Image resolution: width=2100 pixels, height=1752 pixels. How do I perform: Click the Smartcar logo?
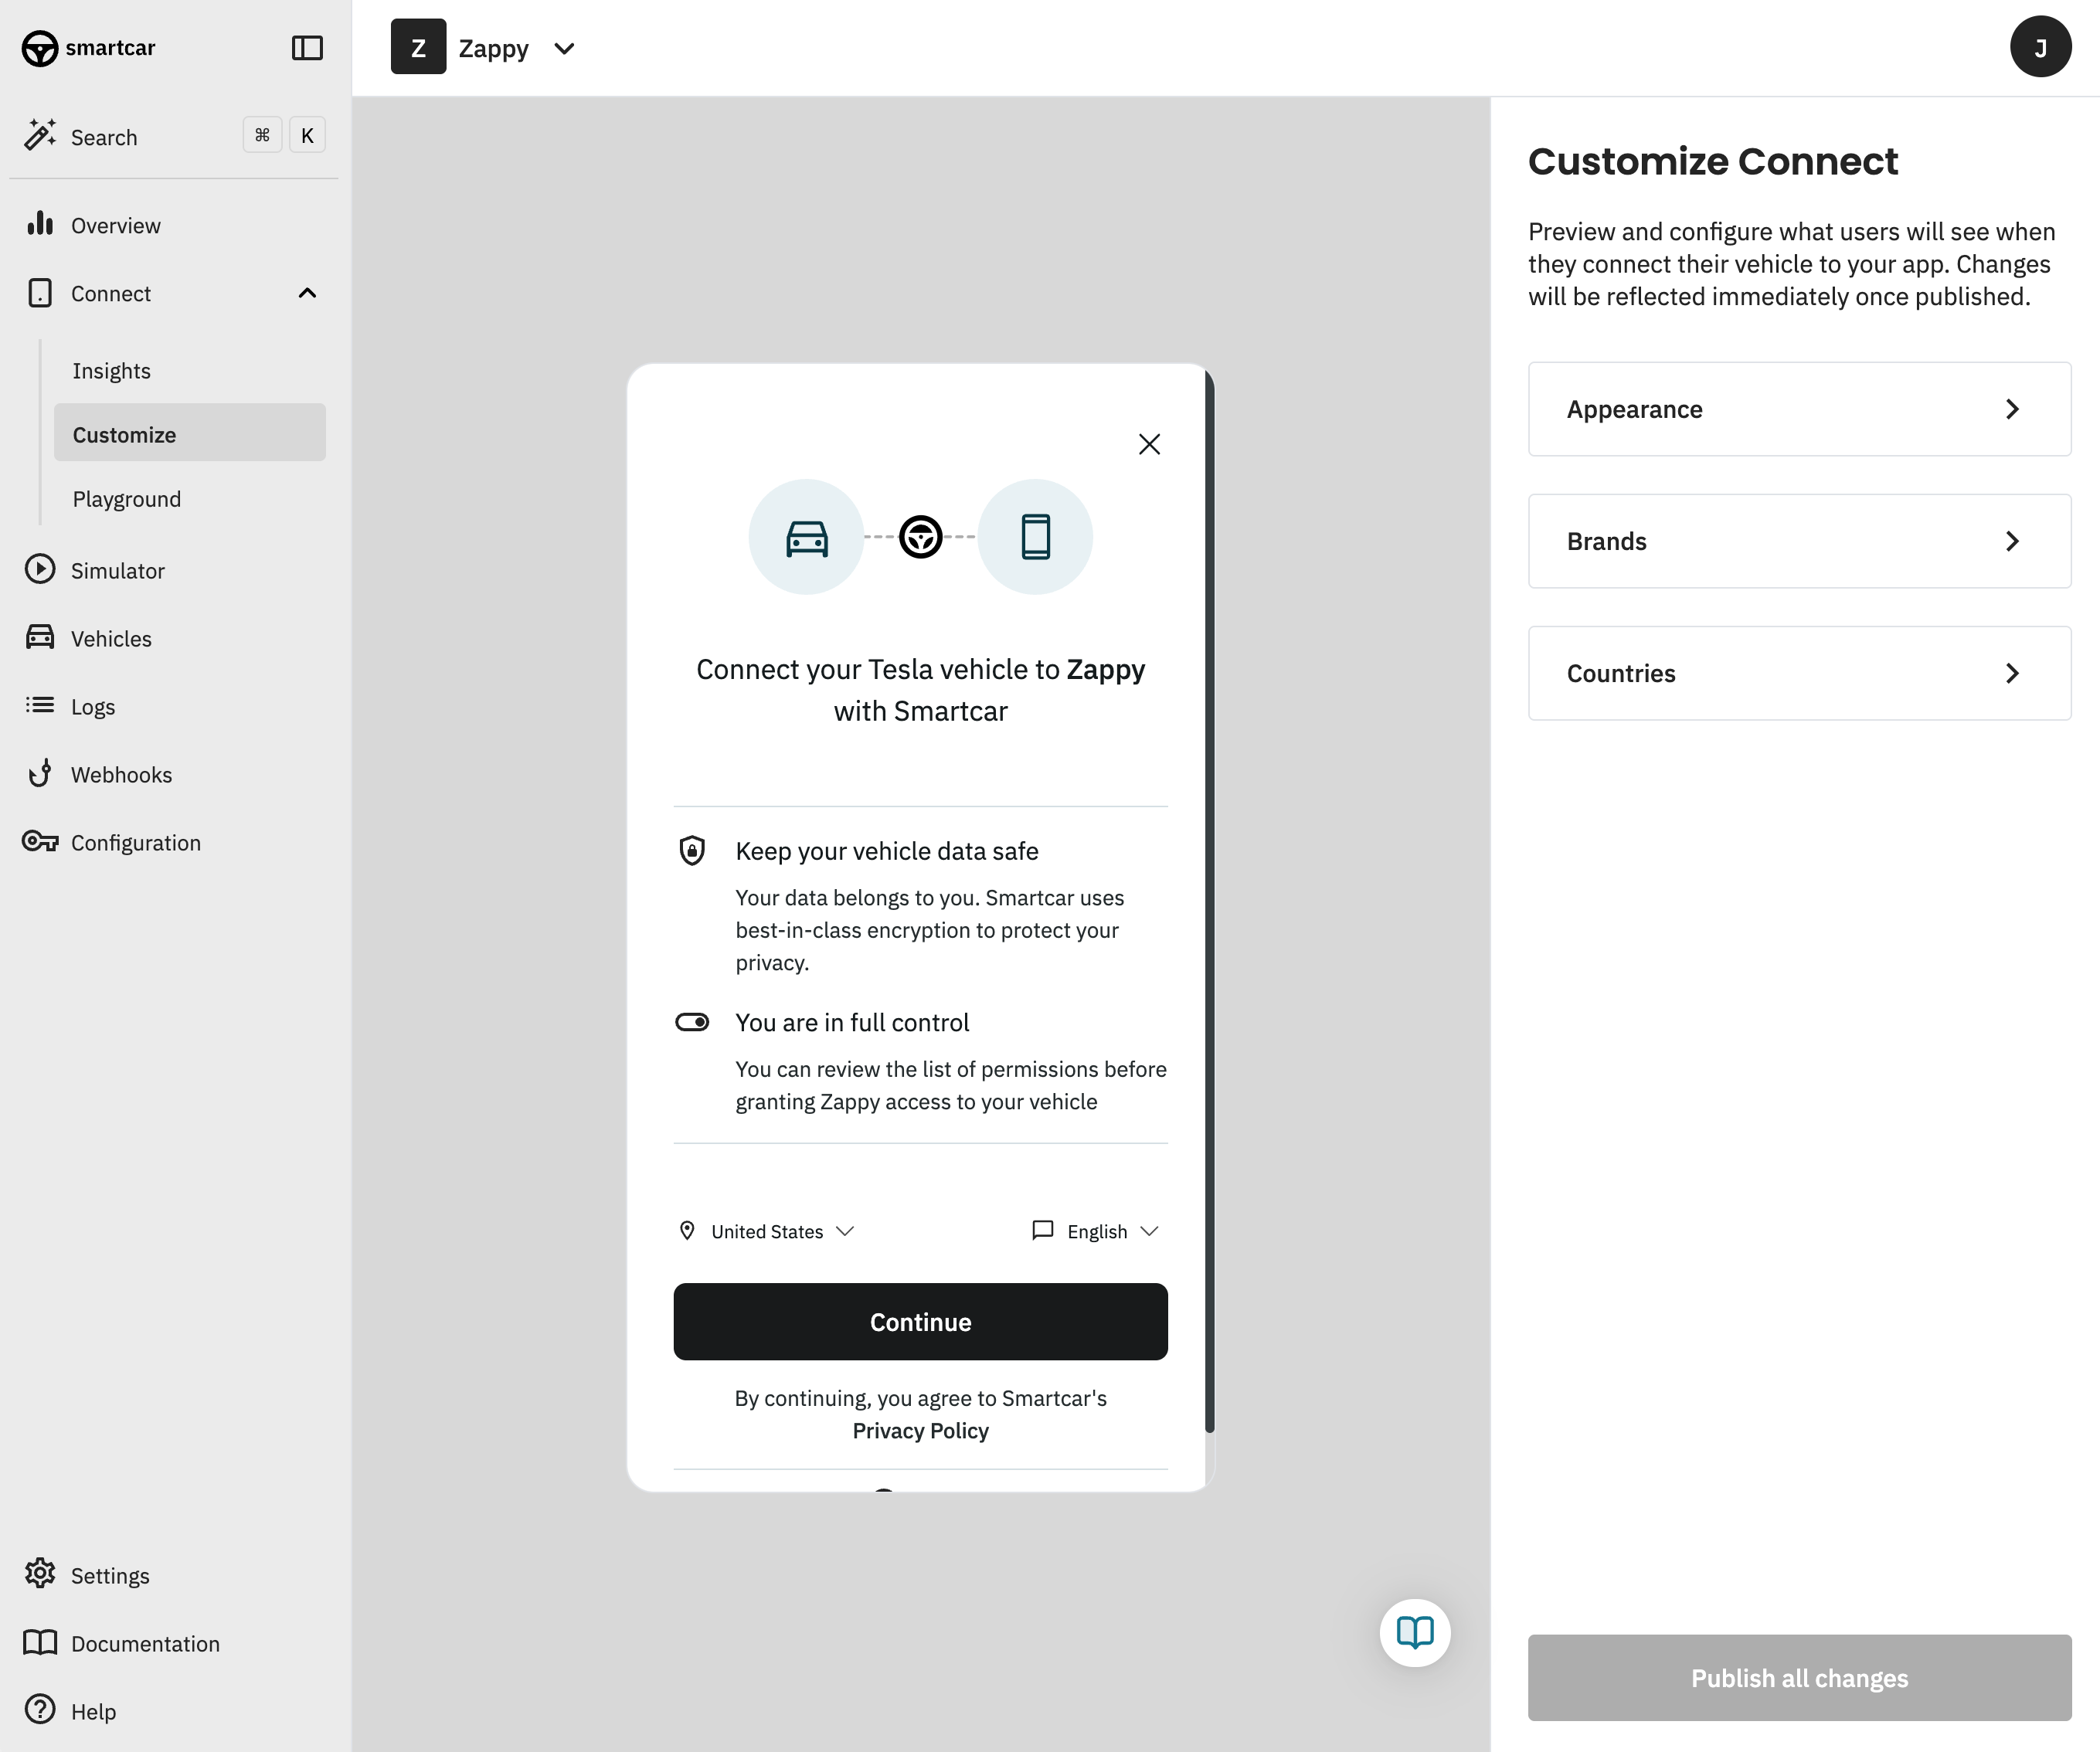(88, 48)
